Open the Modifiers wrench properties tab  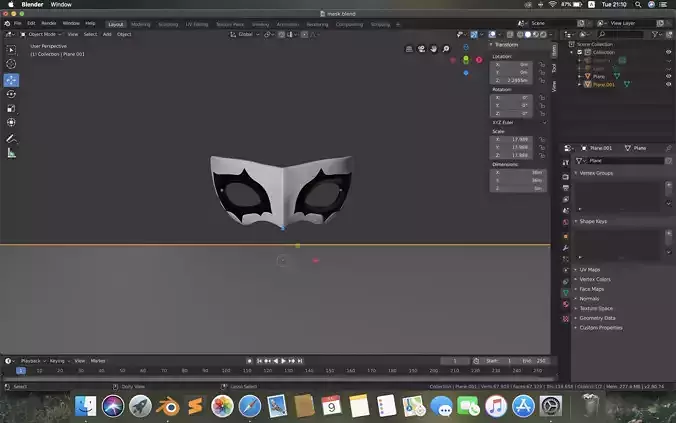(x=566, y=248)
